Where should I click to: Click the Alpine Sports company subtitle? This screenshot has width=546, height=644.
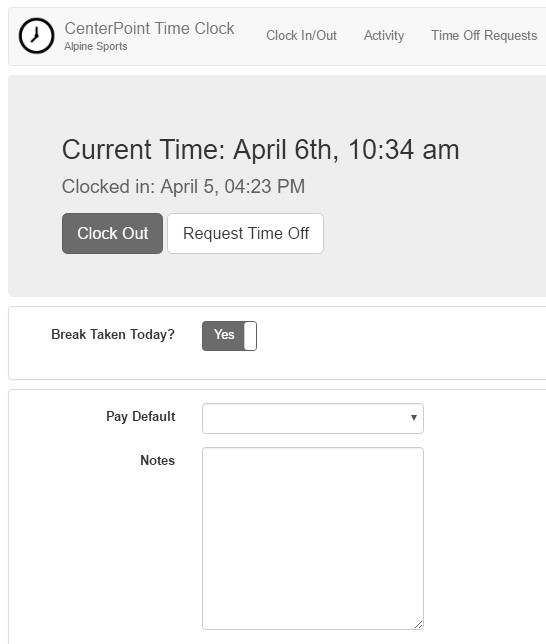tap(96, 46)
